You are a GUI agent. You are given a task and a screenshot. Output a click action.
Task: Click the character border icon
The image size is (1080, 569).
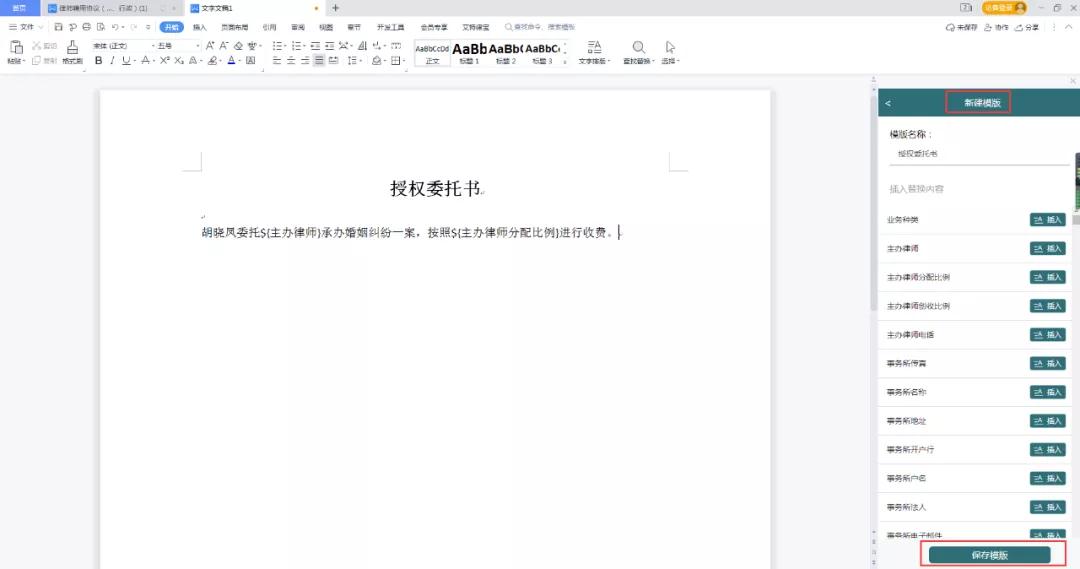pos(251,61)
